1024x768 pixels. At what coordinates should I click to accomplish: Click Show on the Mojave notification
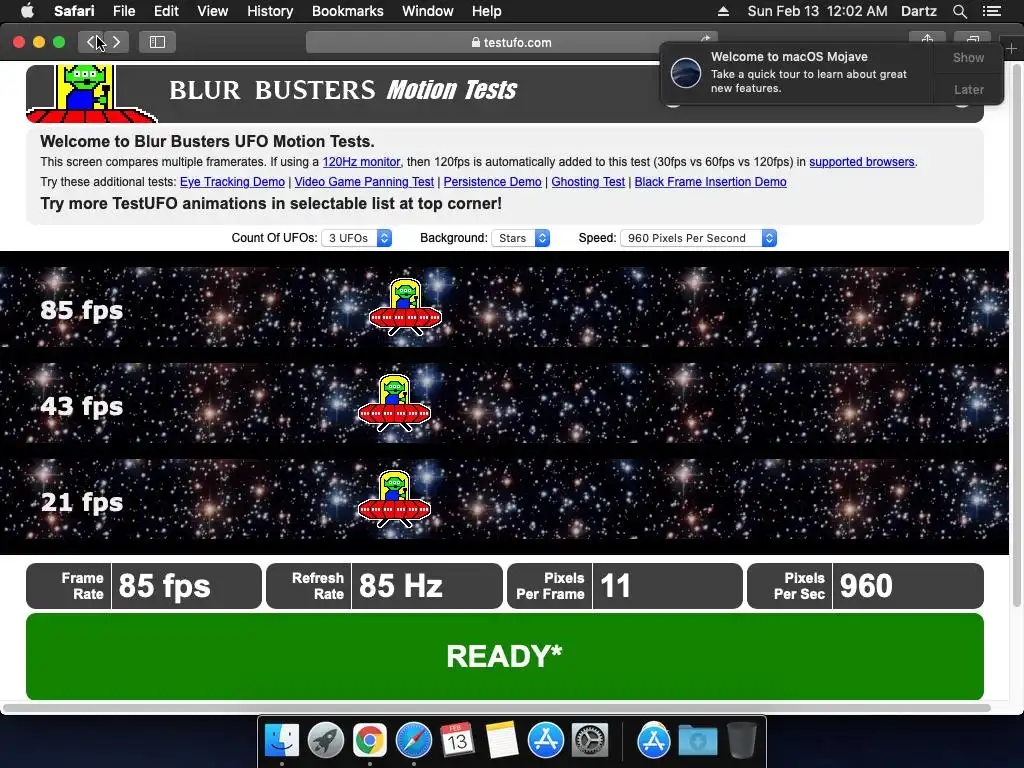pos(968,57)
